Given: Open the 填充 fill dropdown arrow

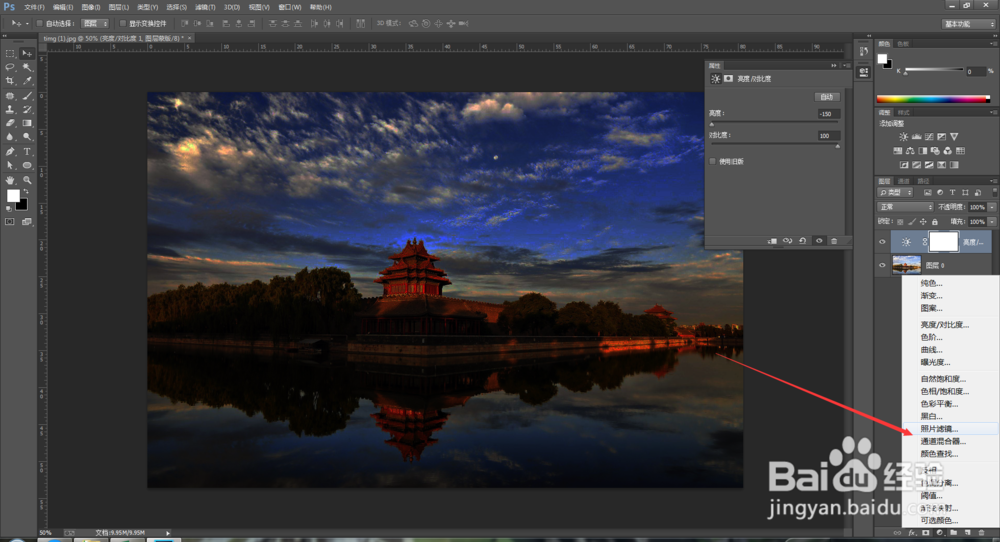Looking at the screenshot, I should [x=992, y=222].
